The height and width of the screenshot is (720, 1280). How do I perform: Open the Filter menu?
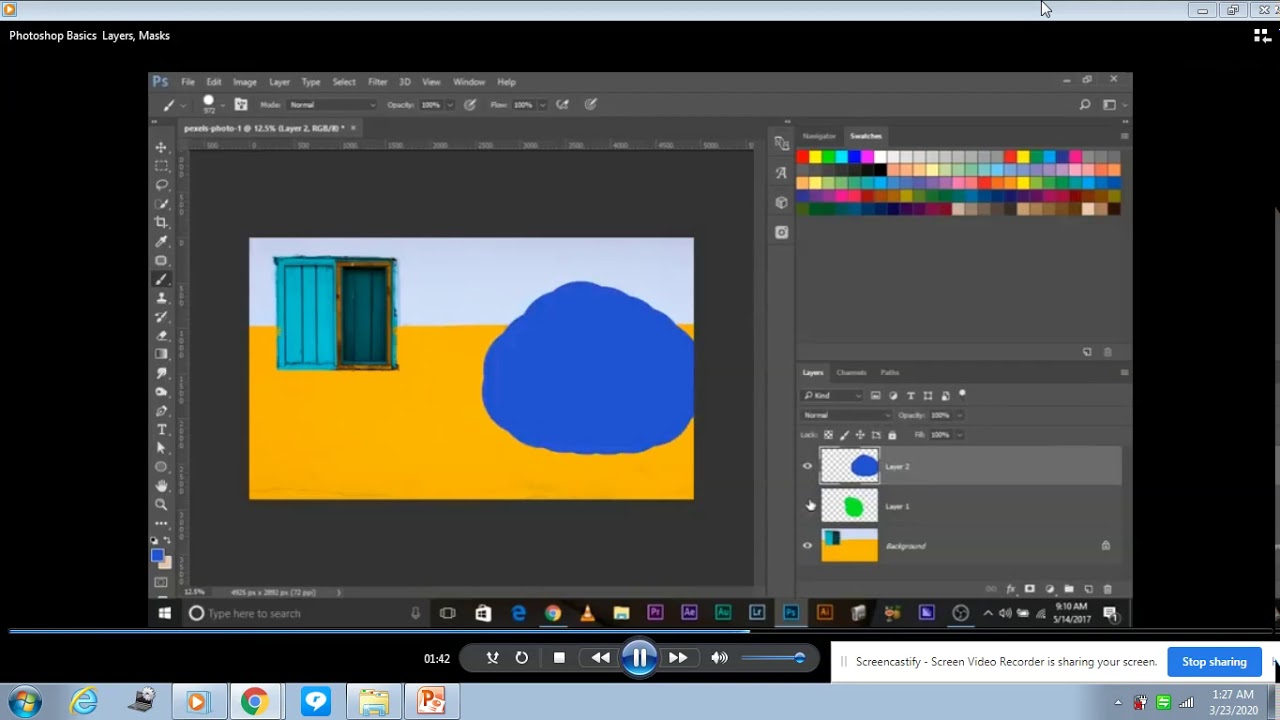click(x=377, y=82)
